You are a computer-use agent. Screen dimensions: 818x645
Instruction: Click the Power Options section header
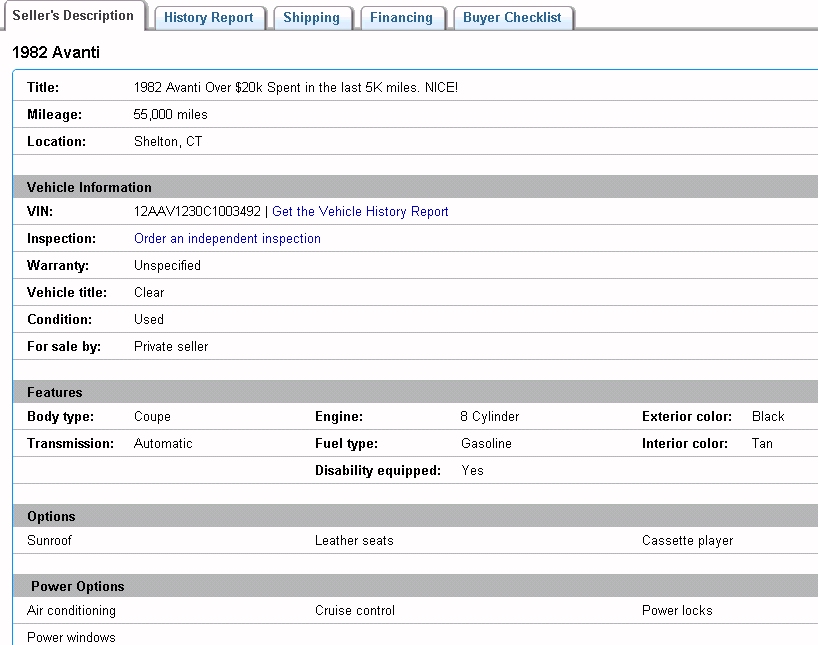point(78,587)
